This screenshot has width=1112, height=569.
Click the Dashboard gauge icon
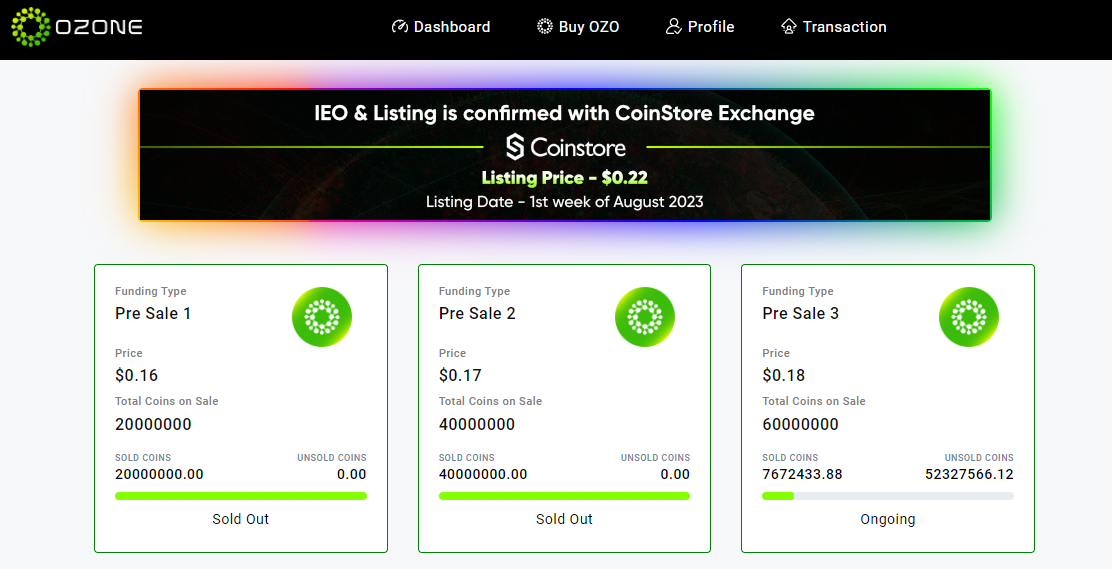coord(400,27)
